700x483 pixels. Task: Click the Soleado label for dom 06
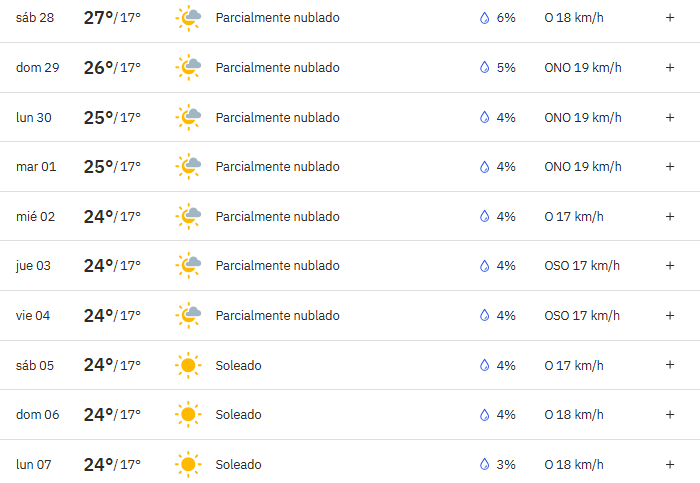click(238, 415)
